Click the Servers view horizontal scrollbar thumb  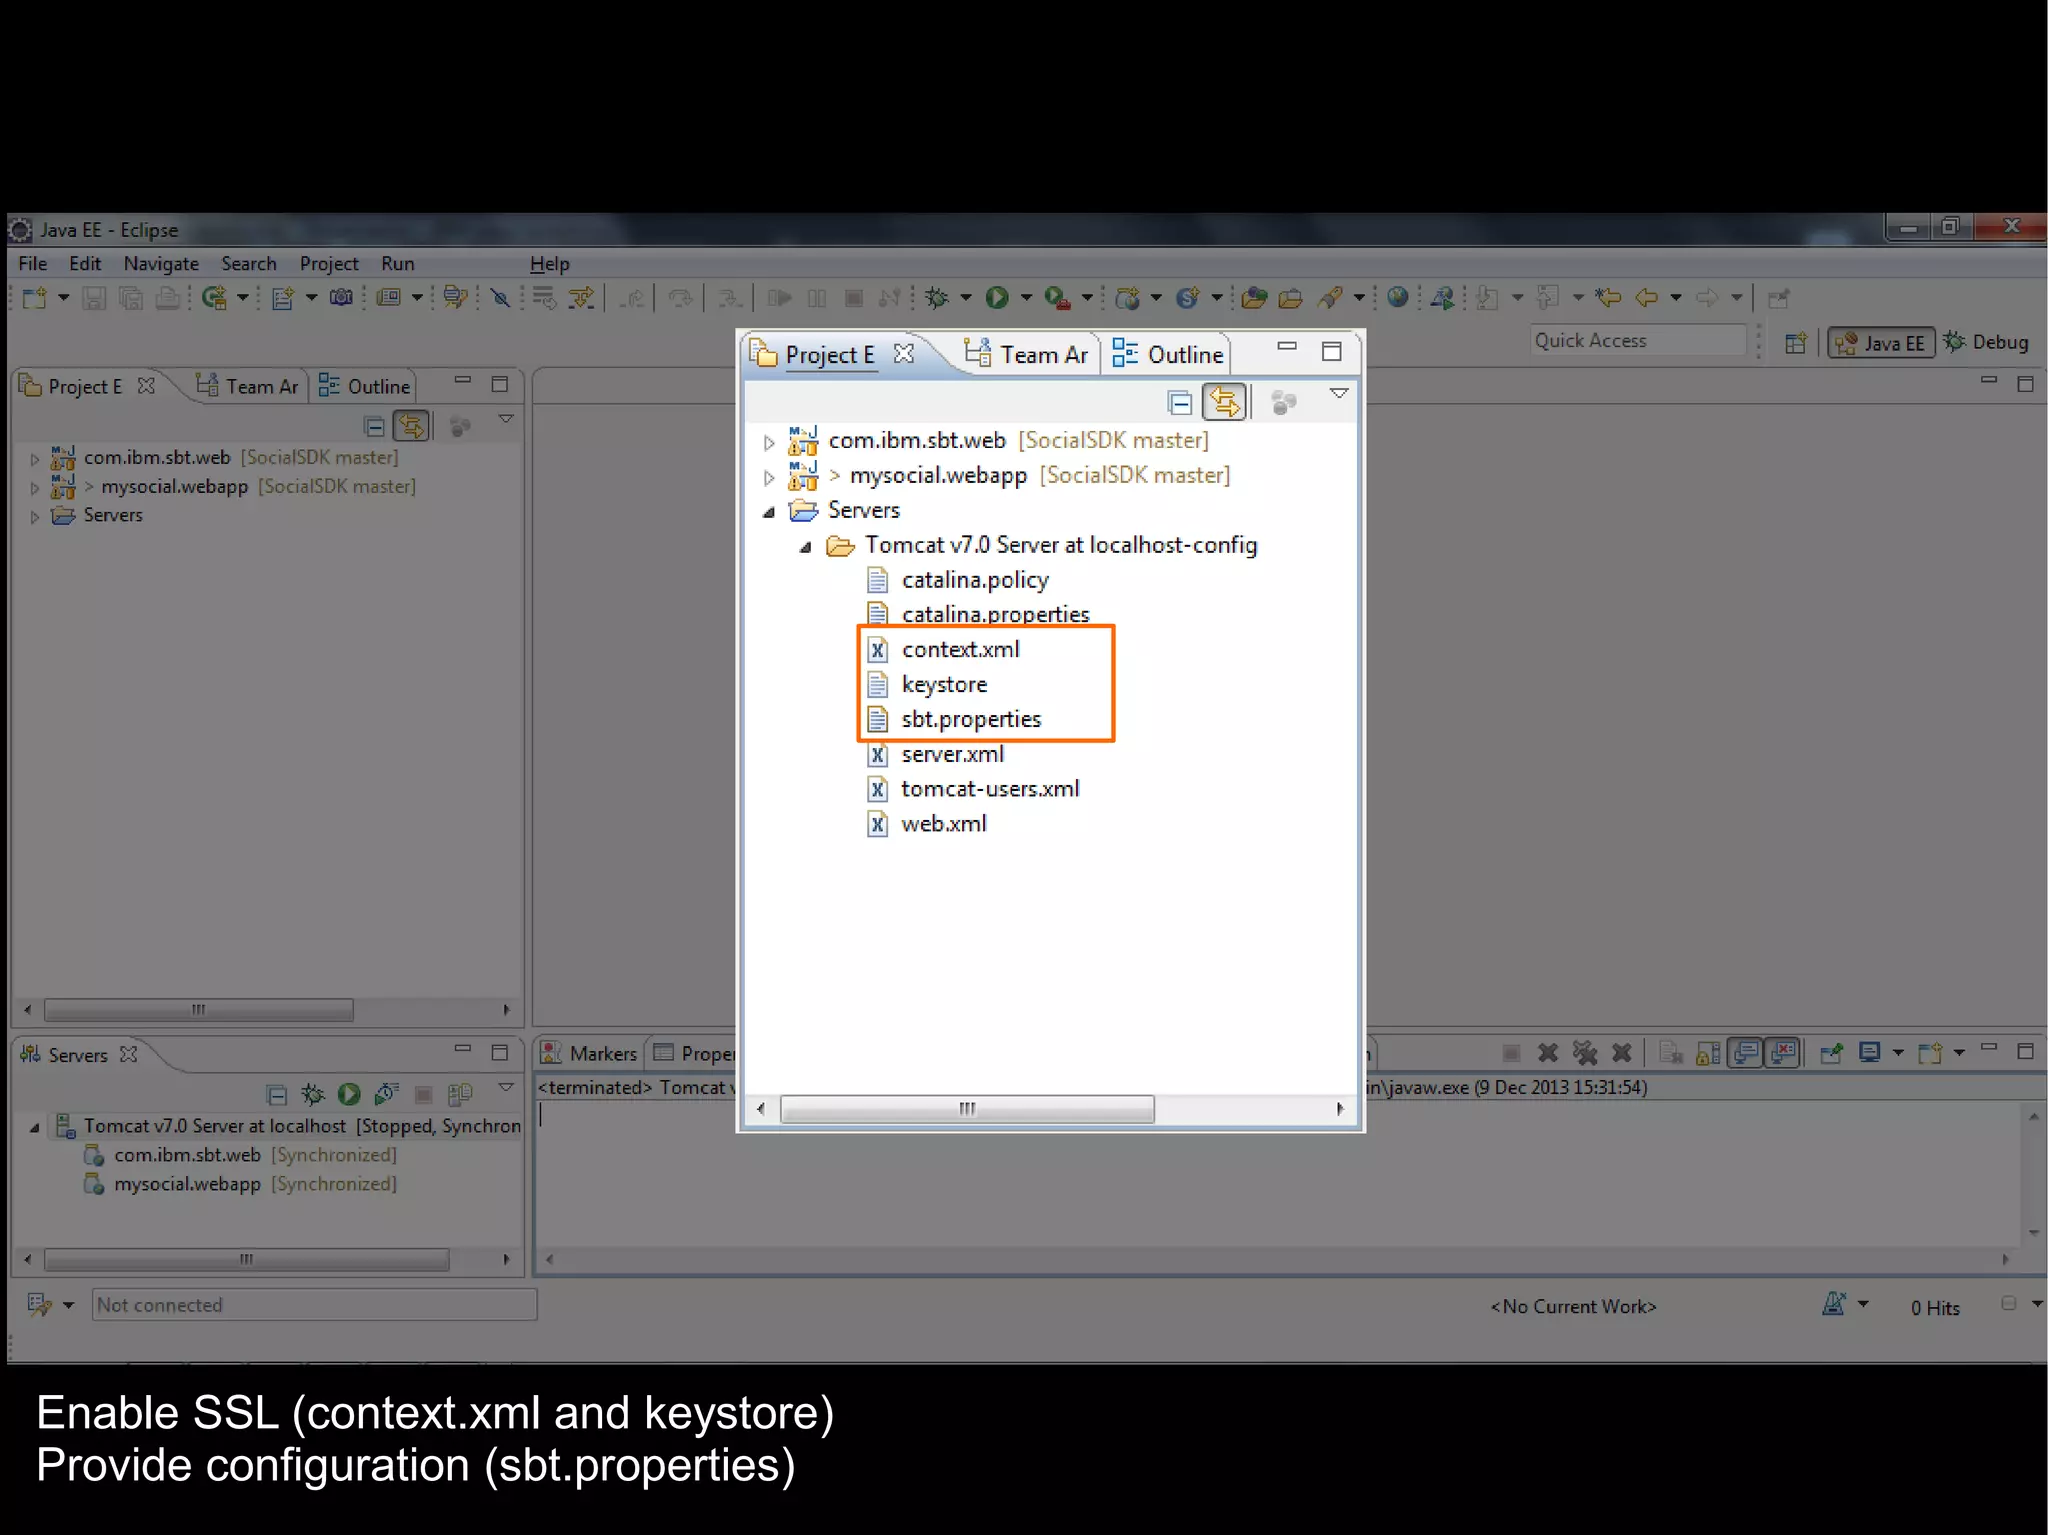[246, 1260]
